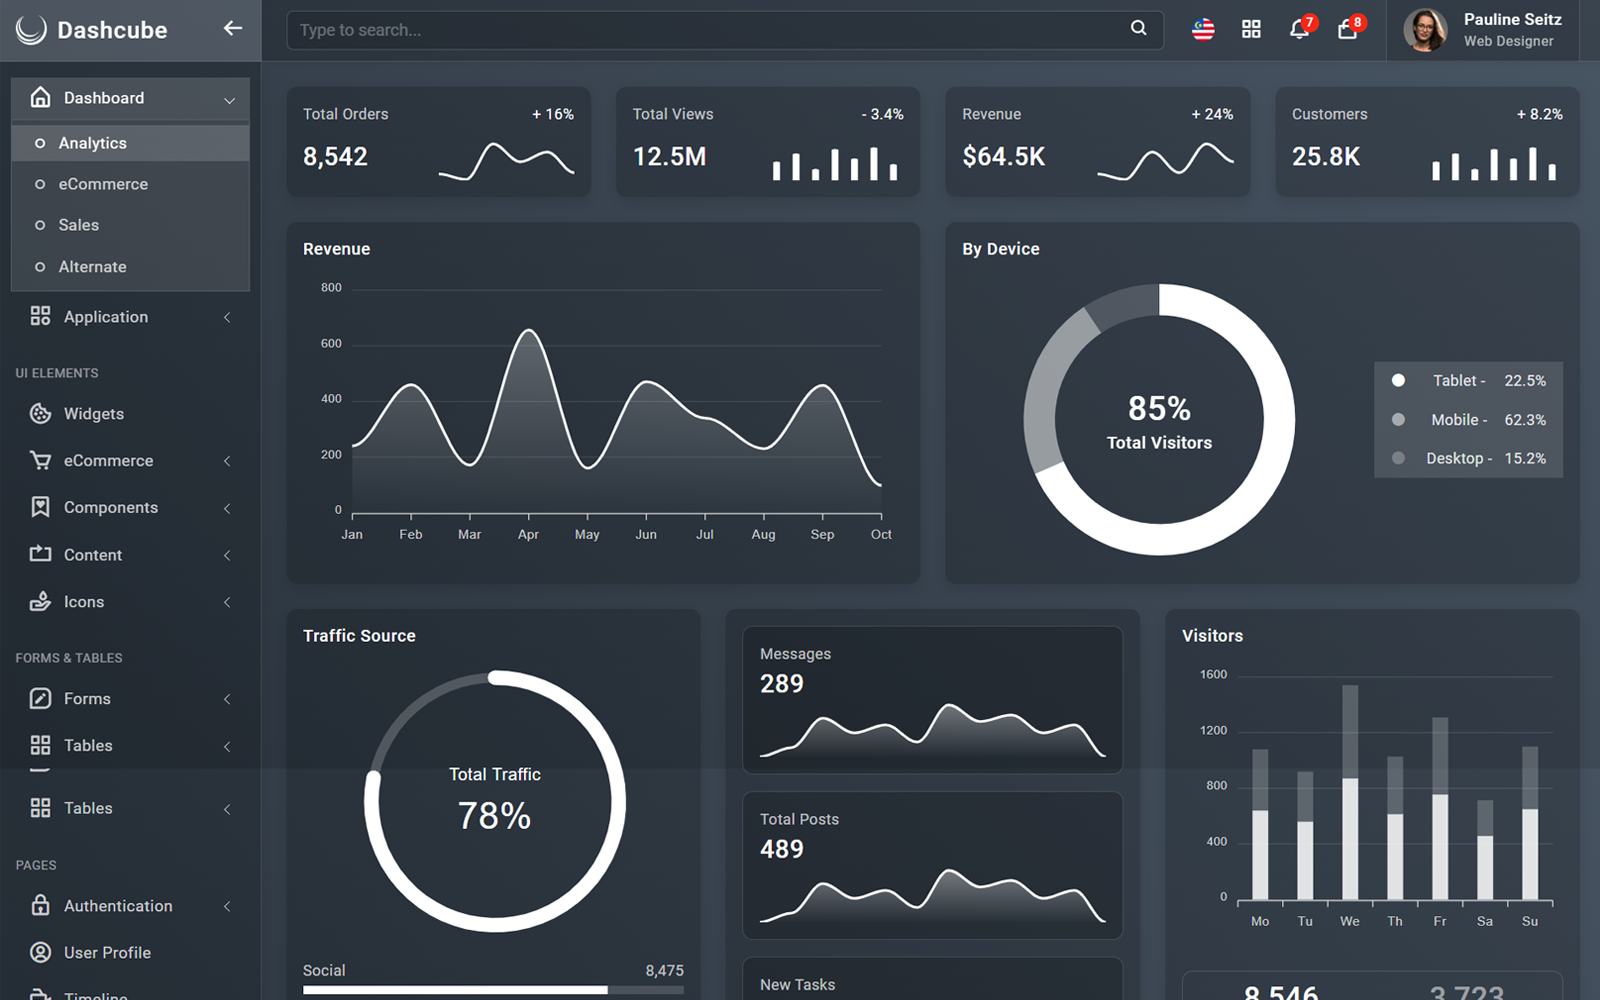Collapse the Dashboard menu group
The width and height of the screenshot is (1600, 1000).
click(104, 98)
